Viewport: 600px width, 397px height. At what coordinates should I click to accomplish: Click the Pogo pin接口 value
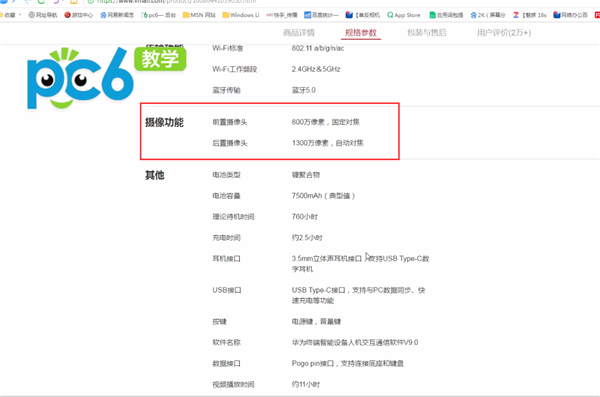click(348, 364)
